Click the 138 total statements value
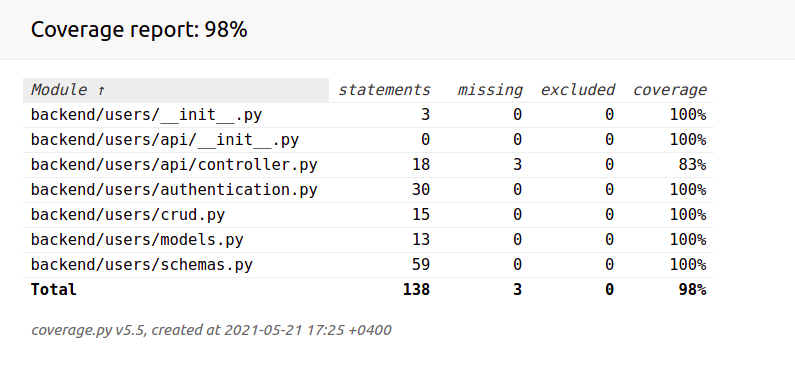The height and width of the screenshot is (365, 795). tap(416, 289)
